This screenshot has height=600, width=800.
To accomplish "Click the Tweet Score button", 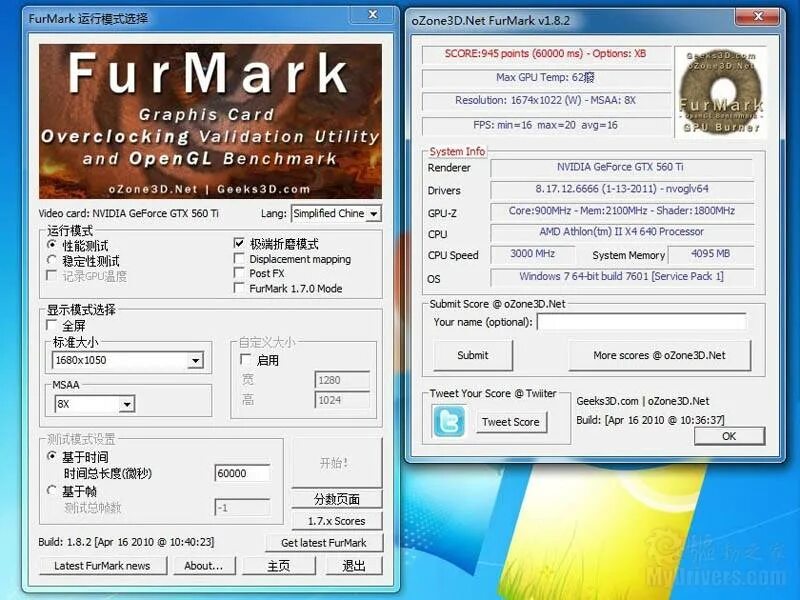I will coord(511,422).
